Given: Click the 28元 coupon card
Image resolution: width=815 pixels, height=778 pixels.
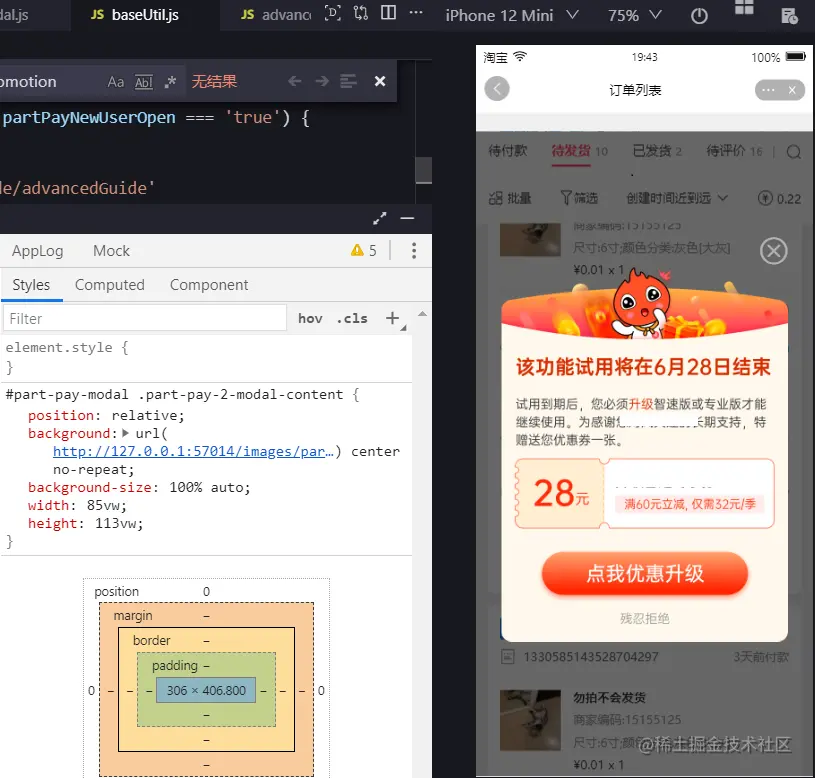Looking at the screenshot, I should (645, 493).
